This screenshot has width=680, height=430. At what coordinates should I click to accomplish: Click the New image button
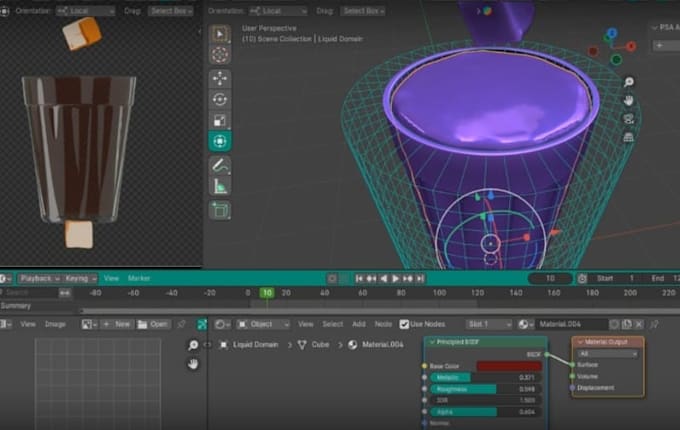point(117,324)
